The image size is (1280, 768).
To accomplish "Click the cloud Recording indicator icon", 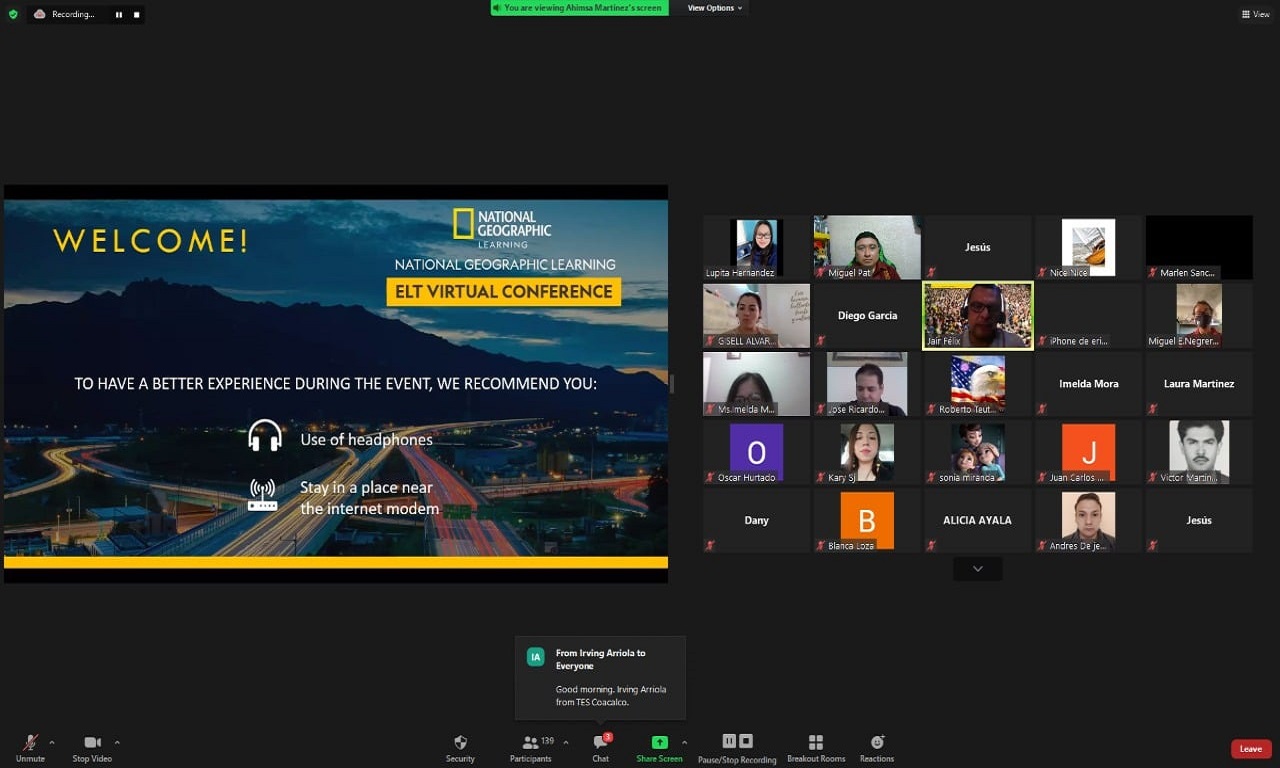I will coord(40,14).
